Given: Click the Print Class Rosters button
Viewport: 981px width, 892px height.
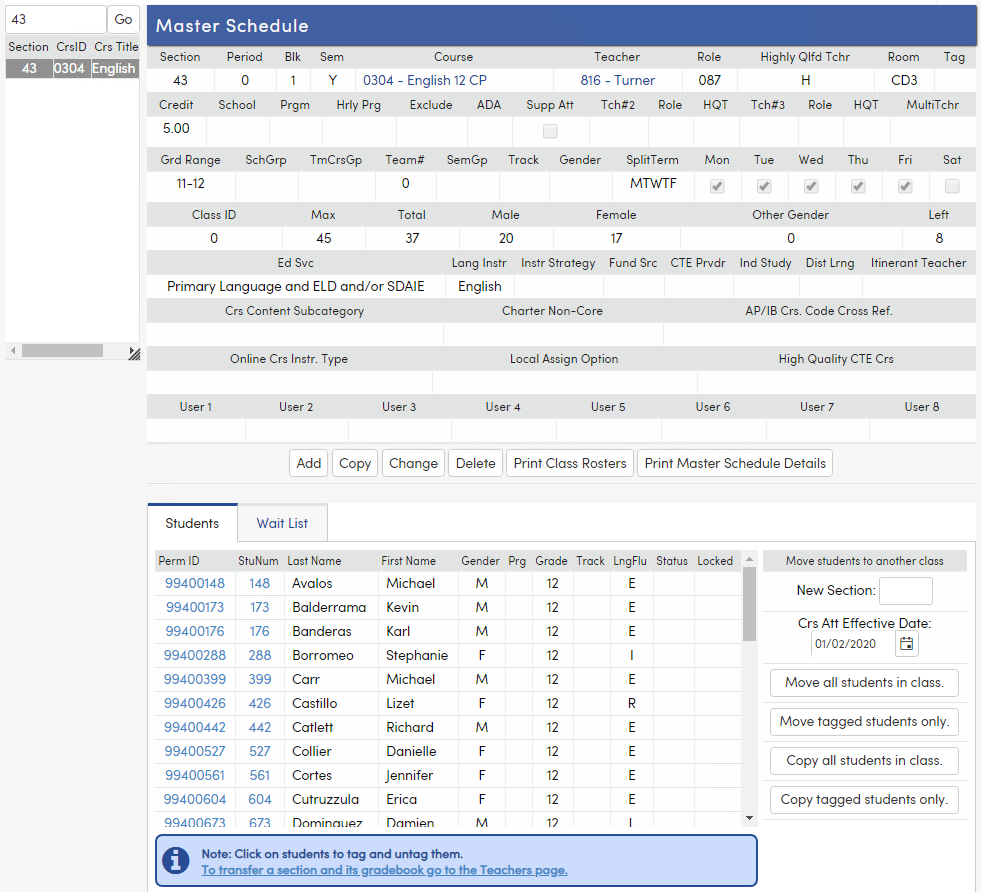Looking at the screenshot, I should [569, 463].
